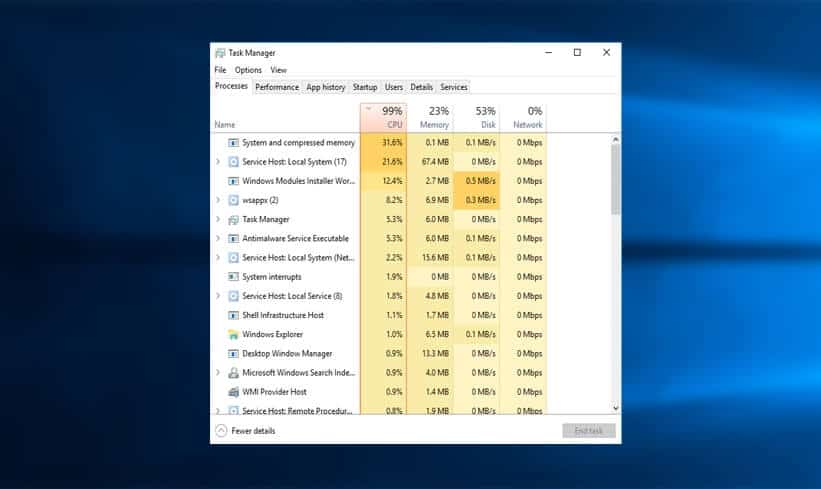Go to the Details tab

pos(421,87)
